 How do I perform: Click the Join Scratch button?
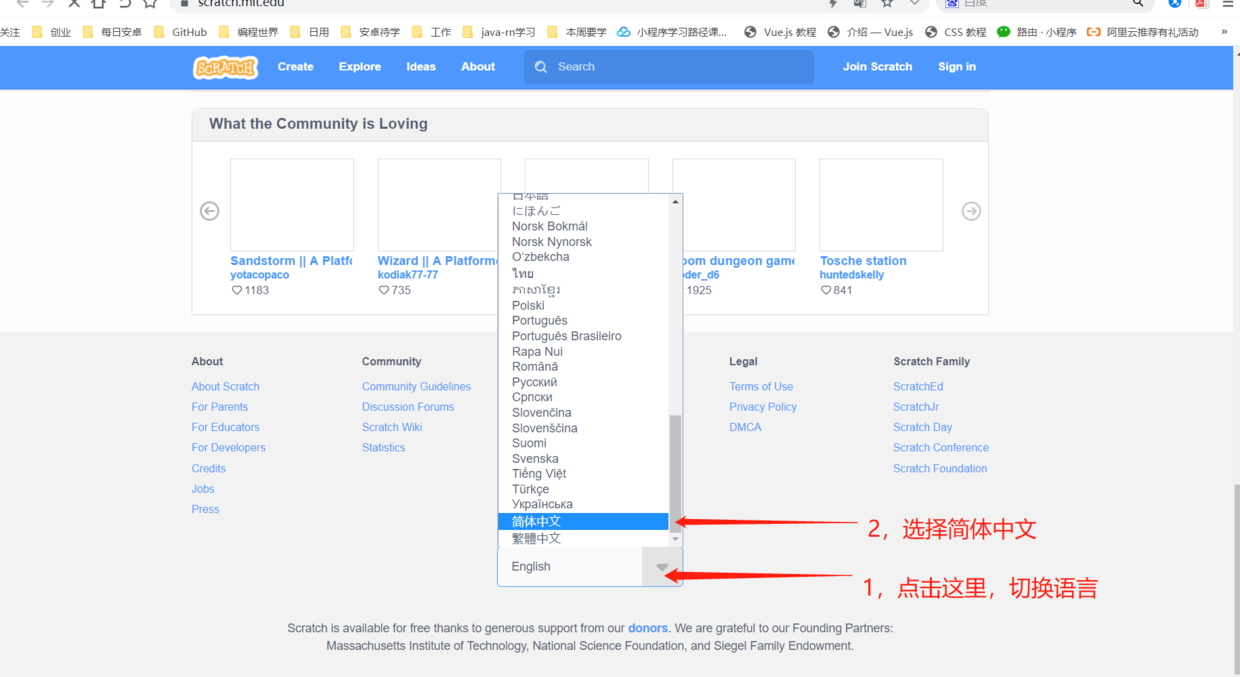click(878, 67)
